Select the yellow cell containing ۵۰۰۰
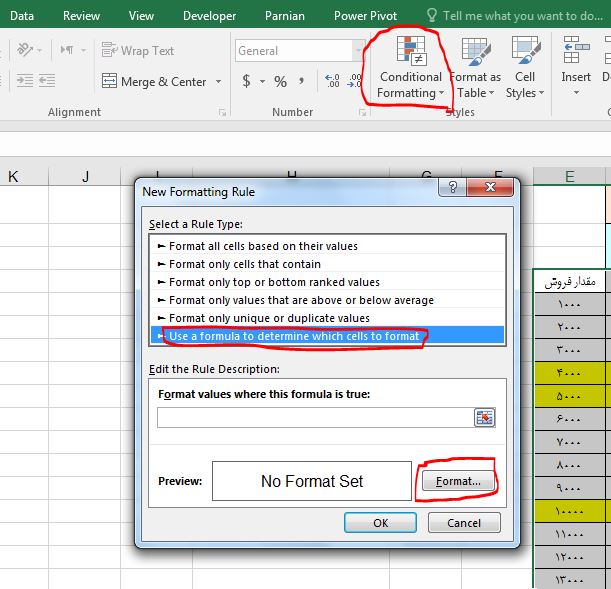Screen dimensions: 611x589 pos(569,396)
